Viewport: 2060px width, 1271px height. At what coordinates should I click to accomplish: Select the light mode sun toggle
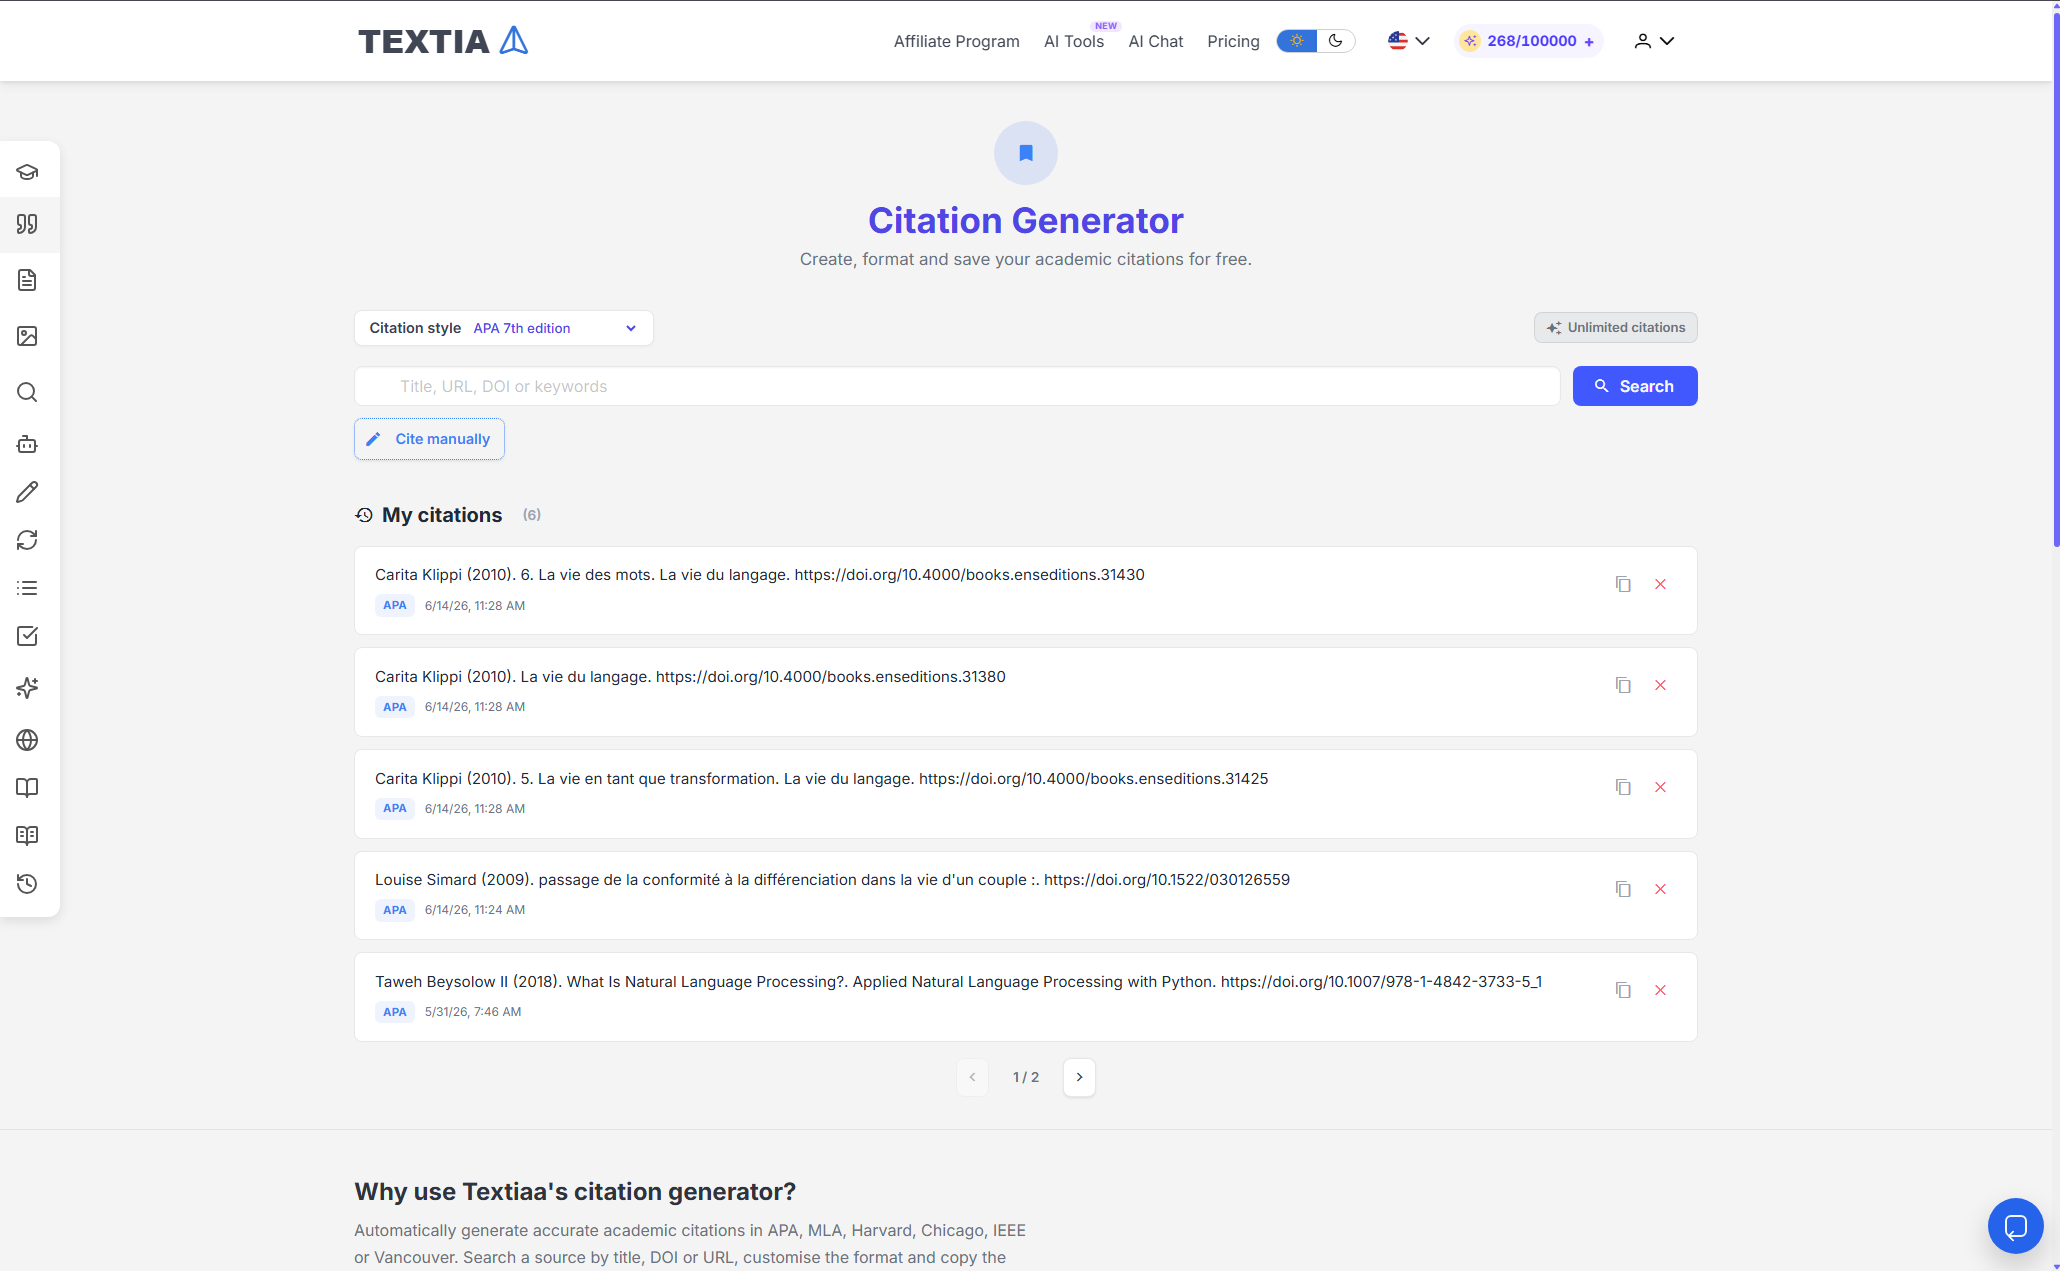coord(1297,41)
